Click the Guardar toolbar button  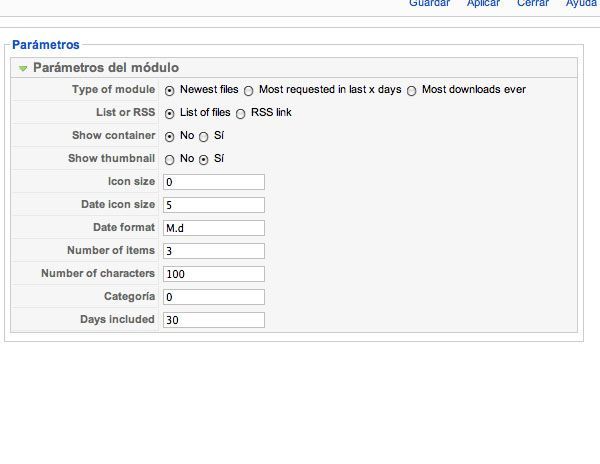[x=429, y=3]
